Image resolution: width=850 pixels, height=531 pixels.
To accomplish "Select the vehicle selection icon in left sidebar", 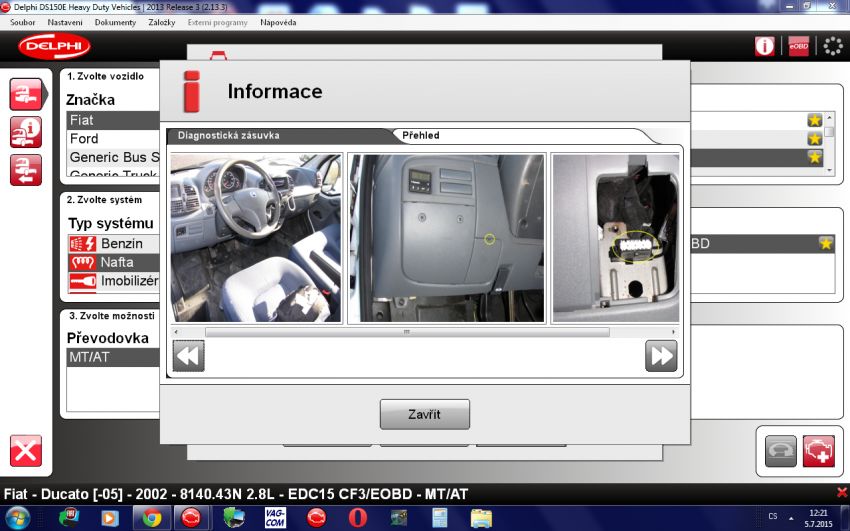I will (x=26, y=94).
